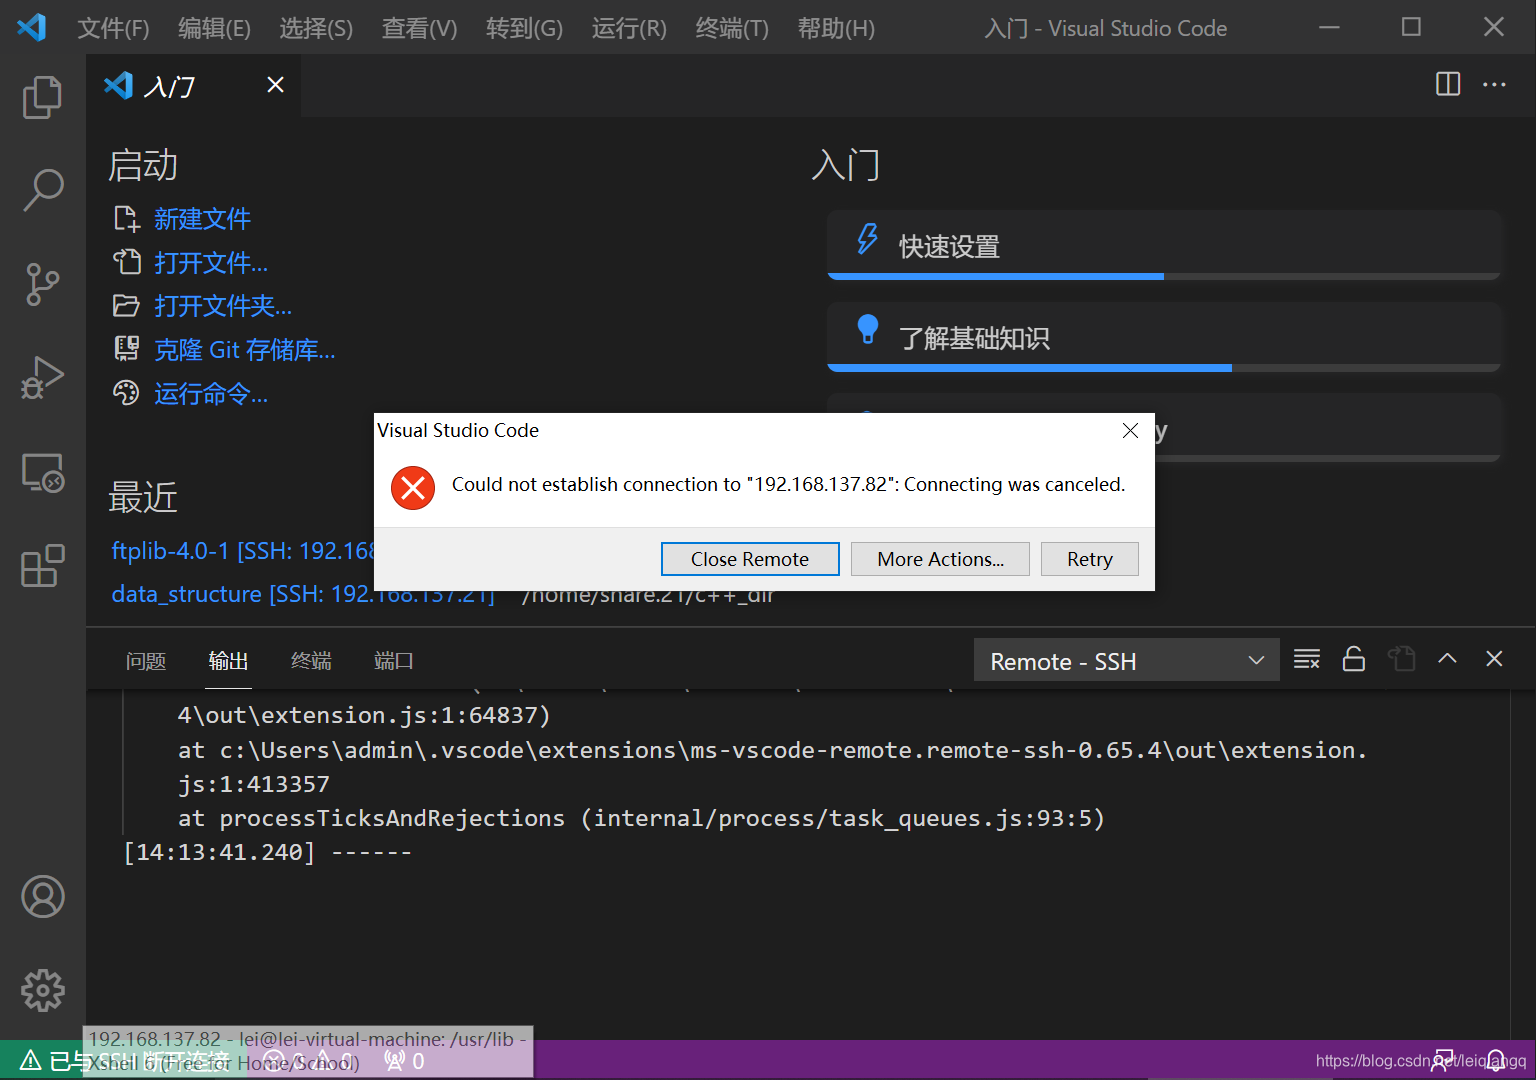Collapse the panel with the chevron icon
The image size is (1536, 1080).
[1447, 659]
